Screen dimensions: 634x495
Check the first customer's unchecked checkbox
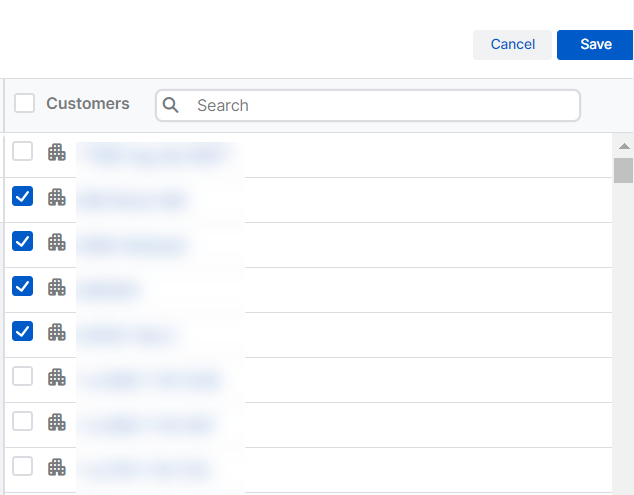(x=22, y=151)
